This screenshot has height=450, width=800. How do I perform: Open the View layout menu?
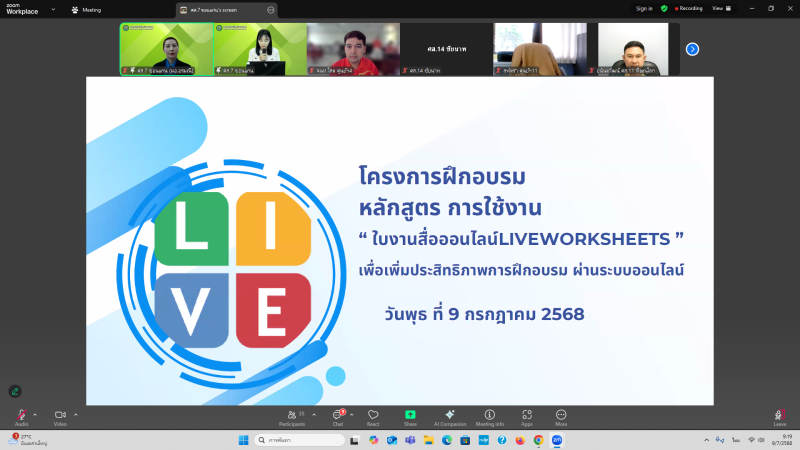click(x=718, y=8)
